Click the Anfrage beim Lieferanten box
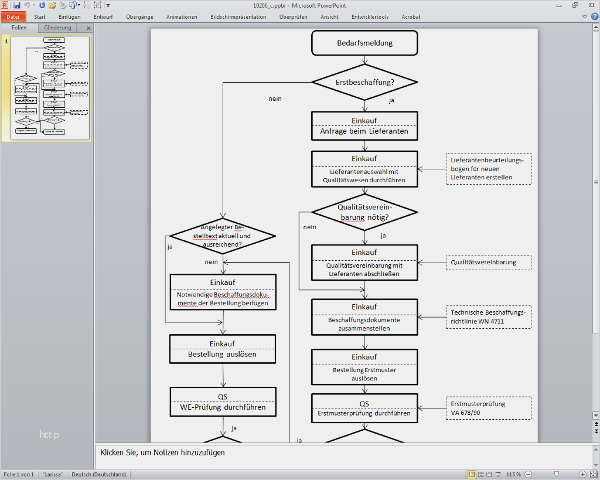This screenshot has height=480, width=600. pyautogui.click(x=364, y=126)
